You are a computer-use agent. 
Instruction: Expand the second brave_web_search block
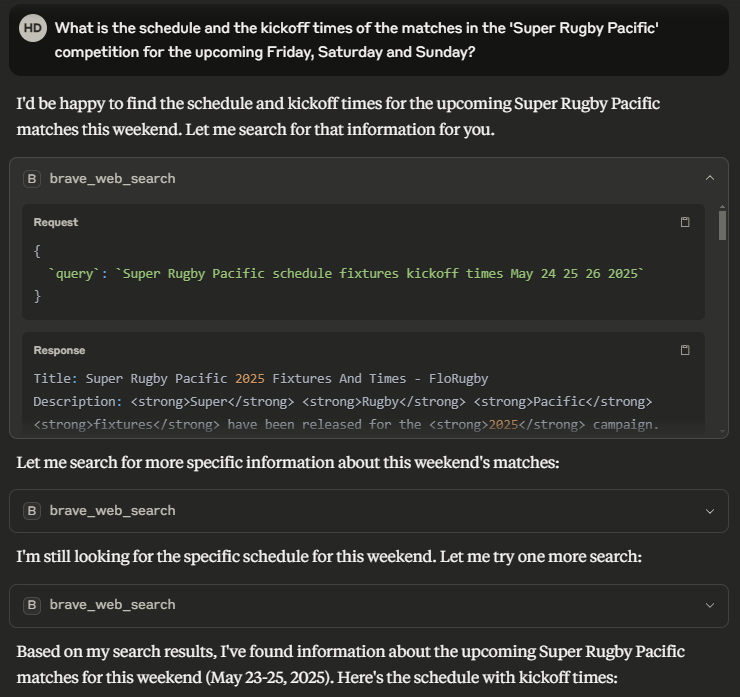tap(709, 511)
